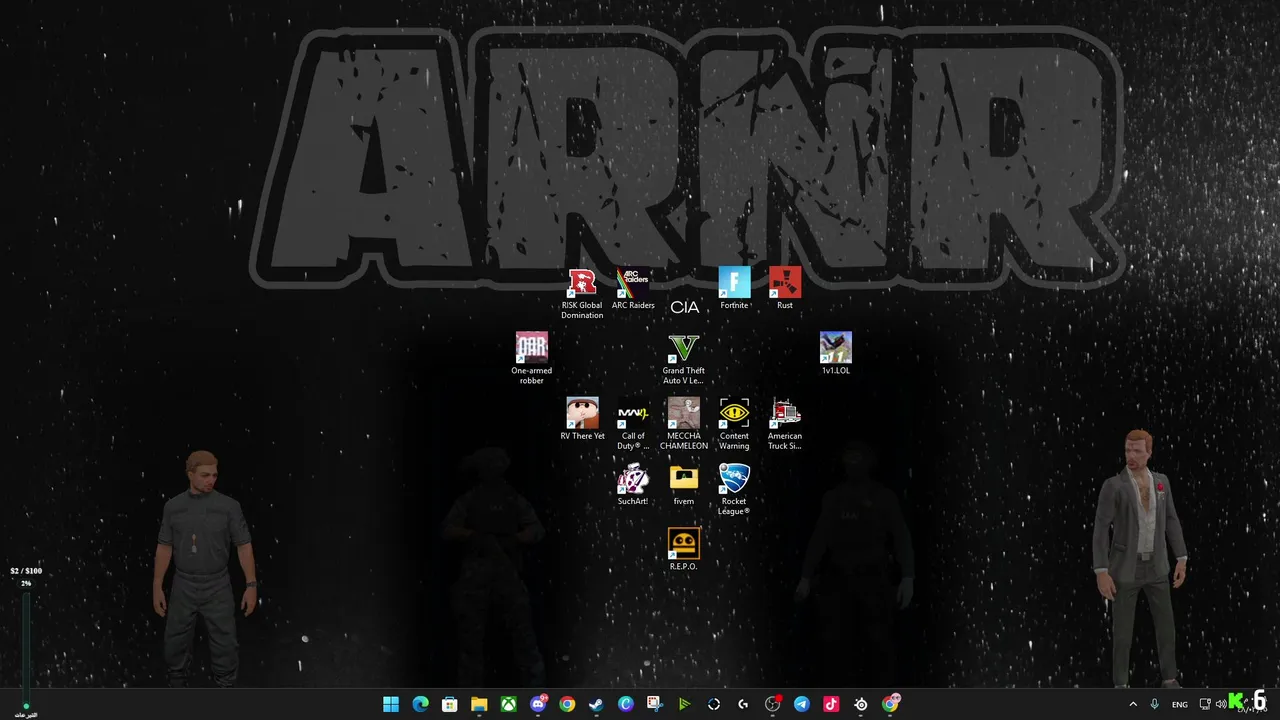Select the CIA desktop icon

pyautogui.click(x=684, y=307)
